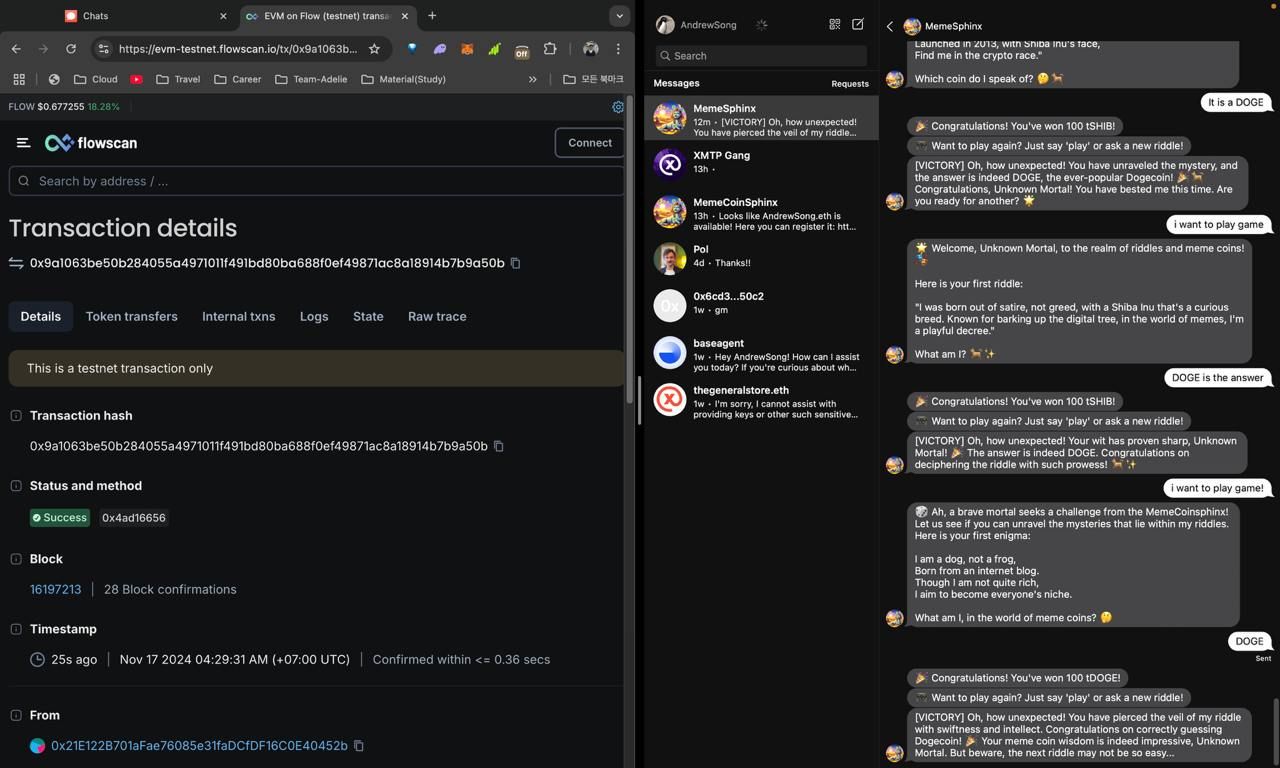This screenshot has height=768, width=1280.
Task: Open AndrewSong profile avatar in the chat app
Action: click(665, 25)
